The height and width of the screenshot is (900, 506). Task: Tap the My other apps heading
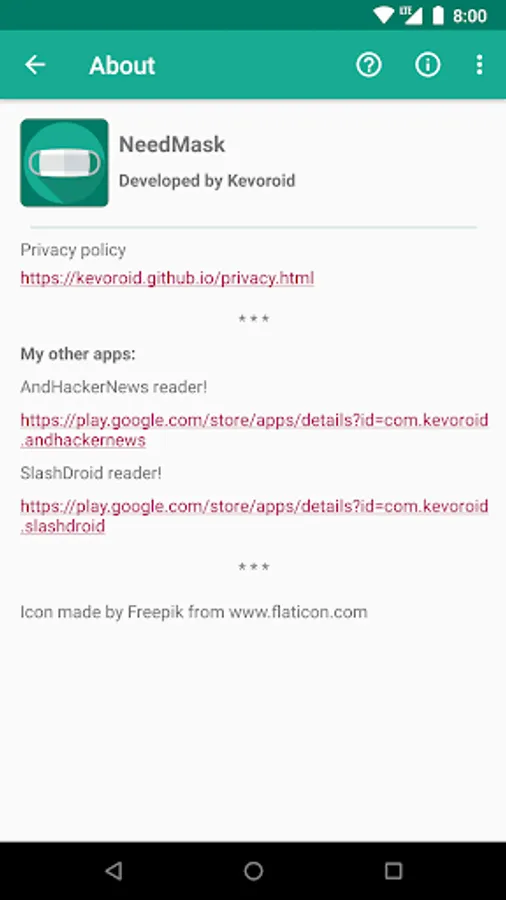78,354
